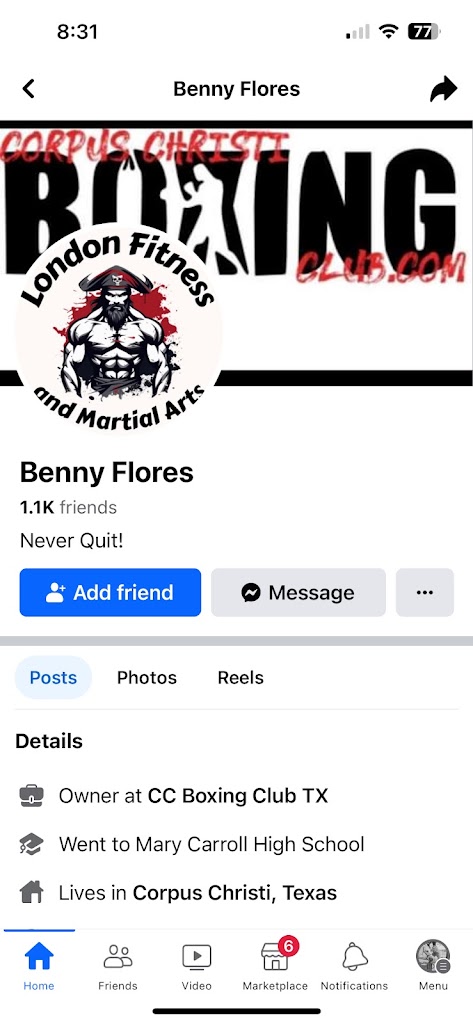Tap the Add friend button
The image size is (473, 1024).
(x=110, y=592)
